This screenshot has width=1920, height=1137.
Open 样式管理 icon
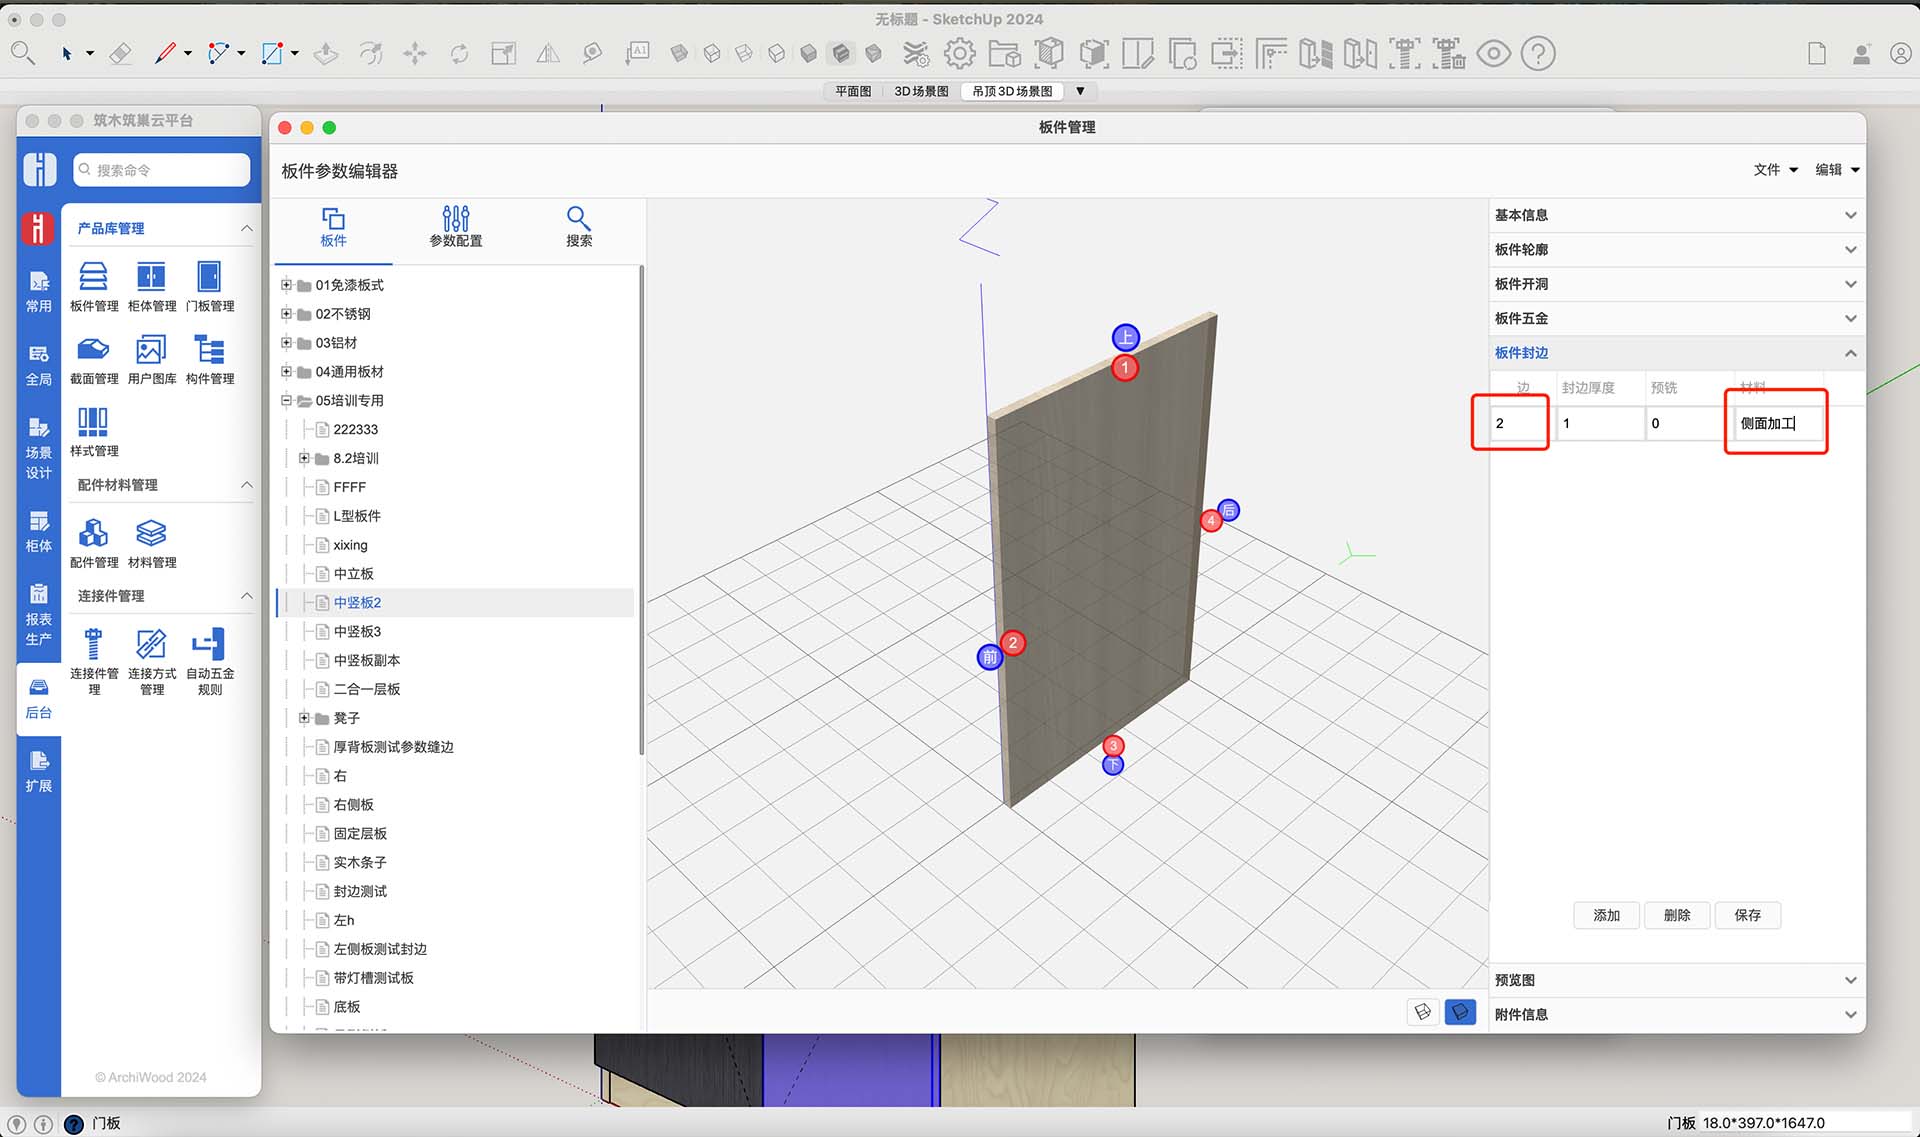(x=94, y=432)
